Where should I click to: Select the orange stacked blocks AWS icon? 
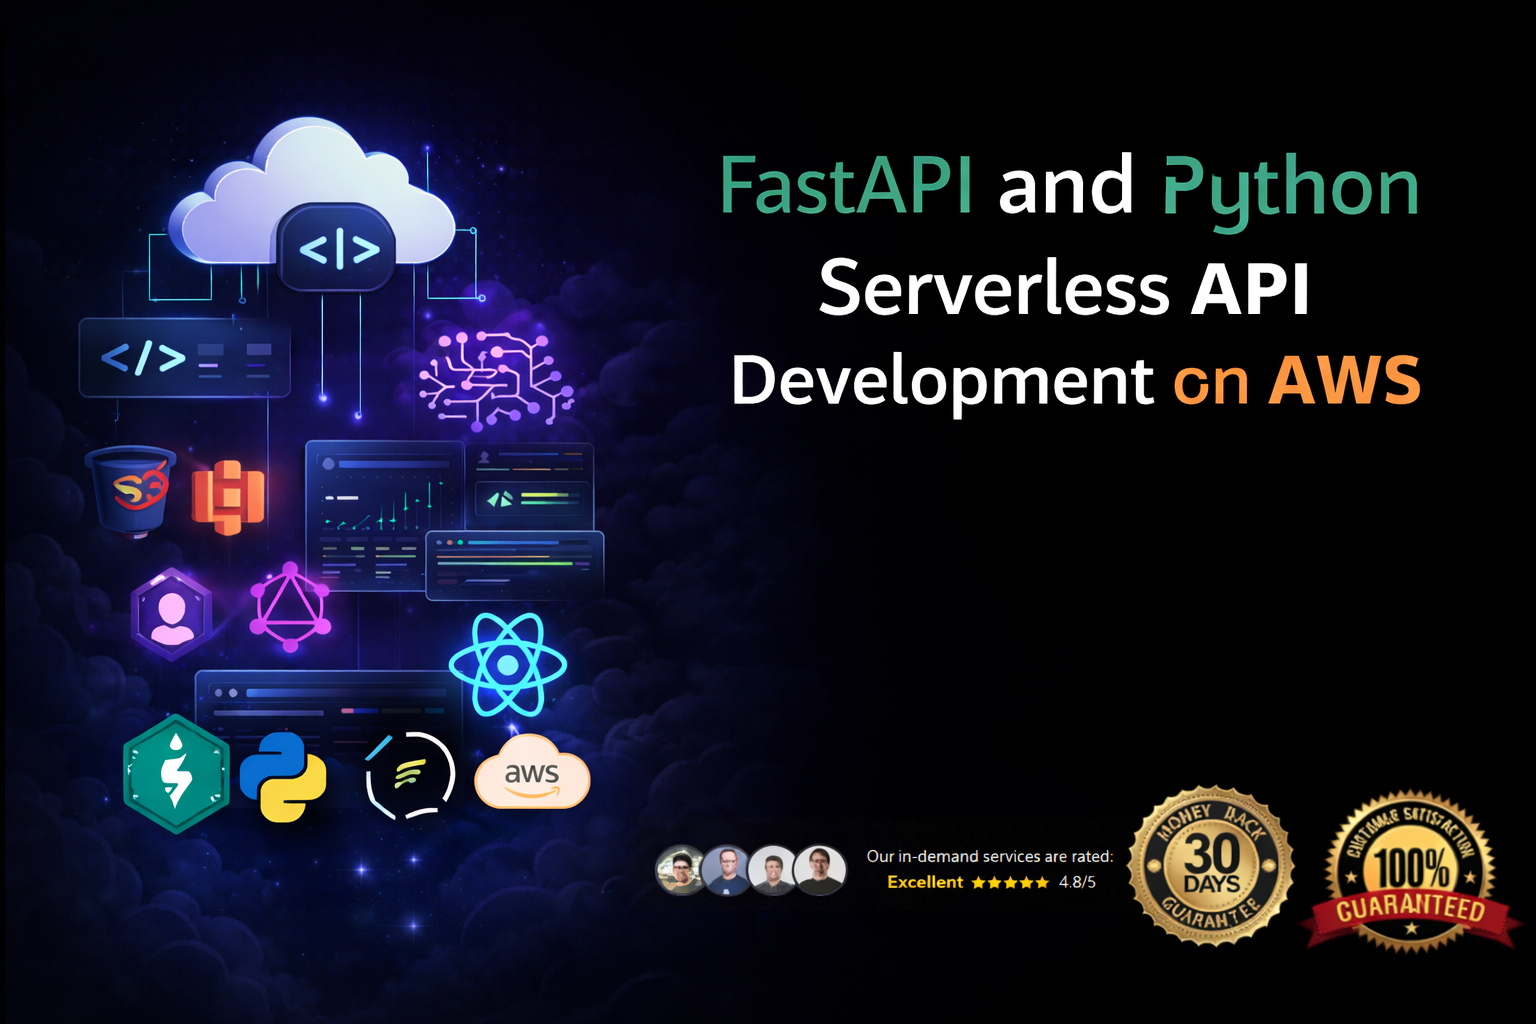coord(228,496)
